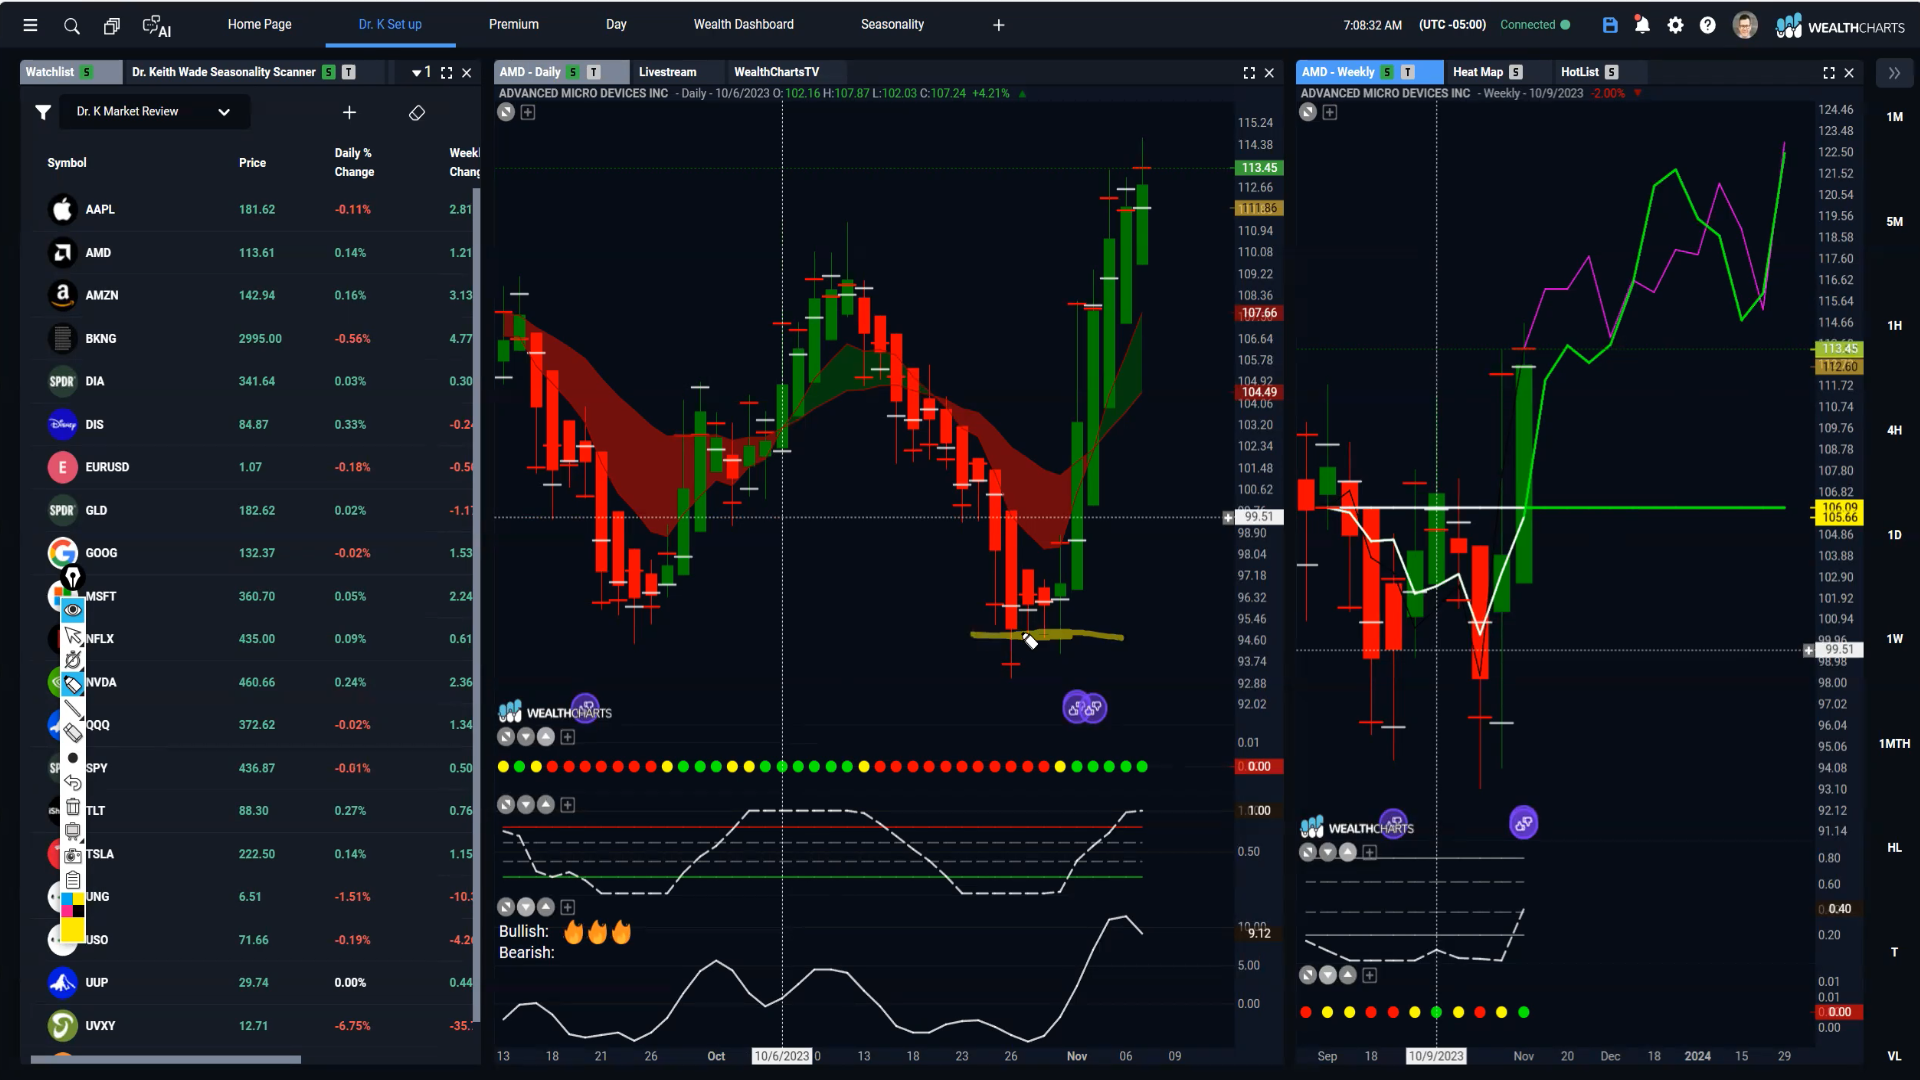Open the notifications bell
The image size is (1920, 1080).
point(1642,25)
